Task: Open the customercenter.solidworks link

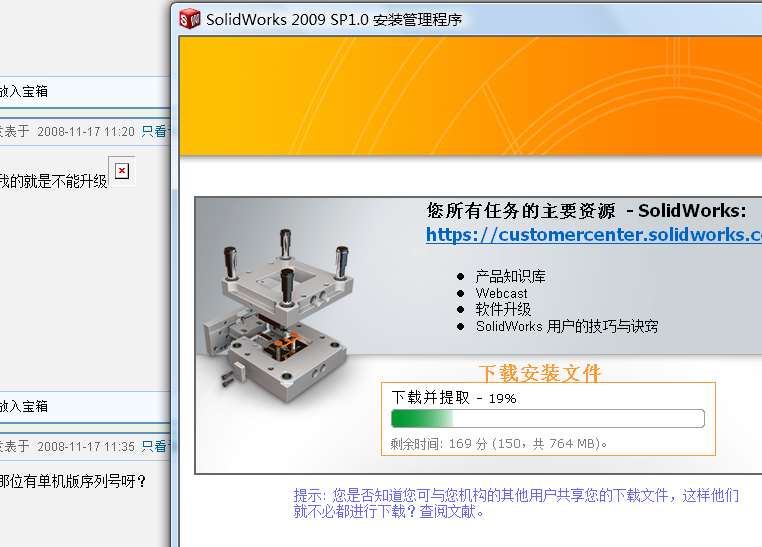Action: 594,235
